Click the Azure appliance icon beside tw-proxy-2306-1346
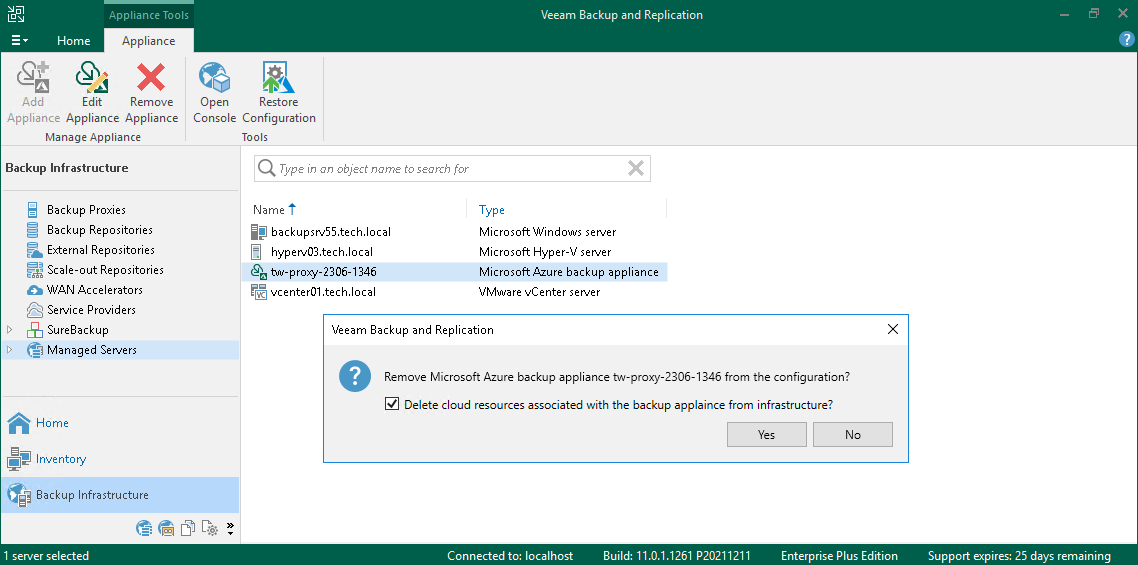The height and width of the screenshot is (565, 1138). 259,272
